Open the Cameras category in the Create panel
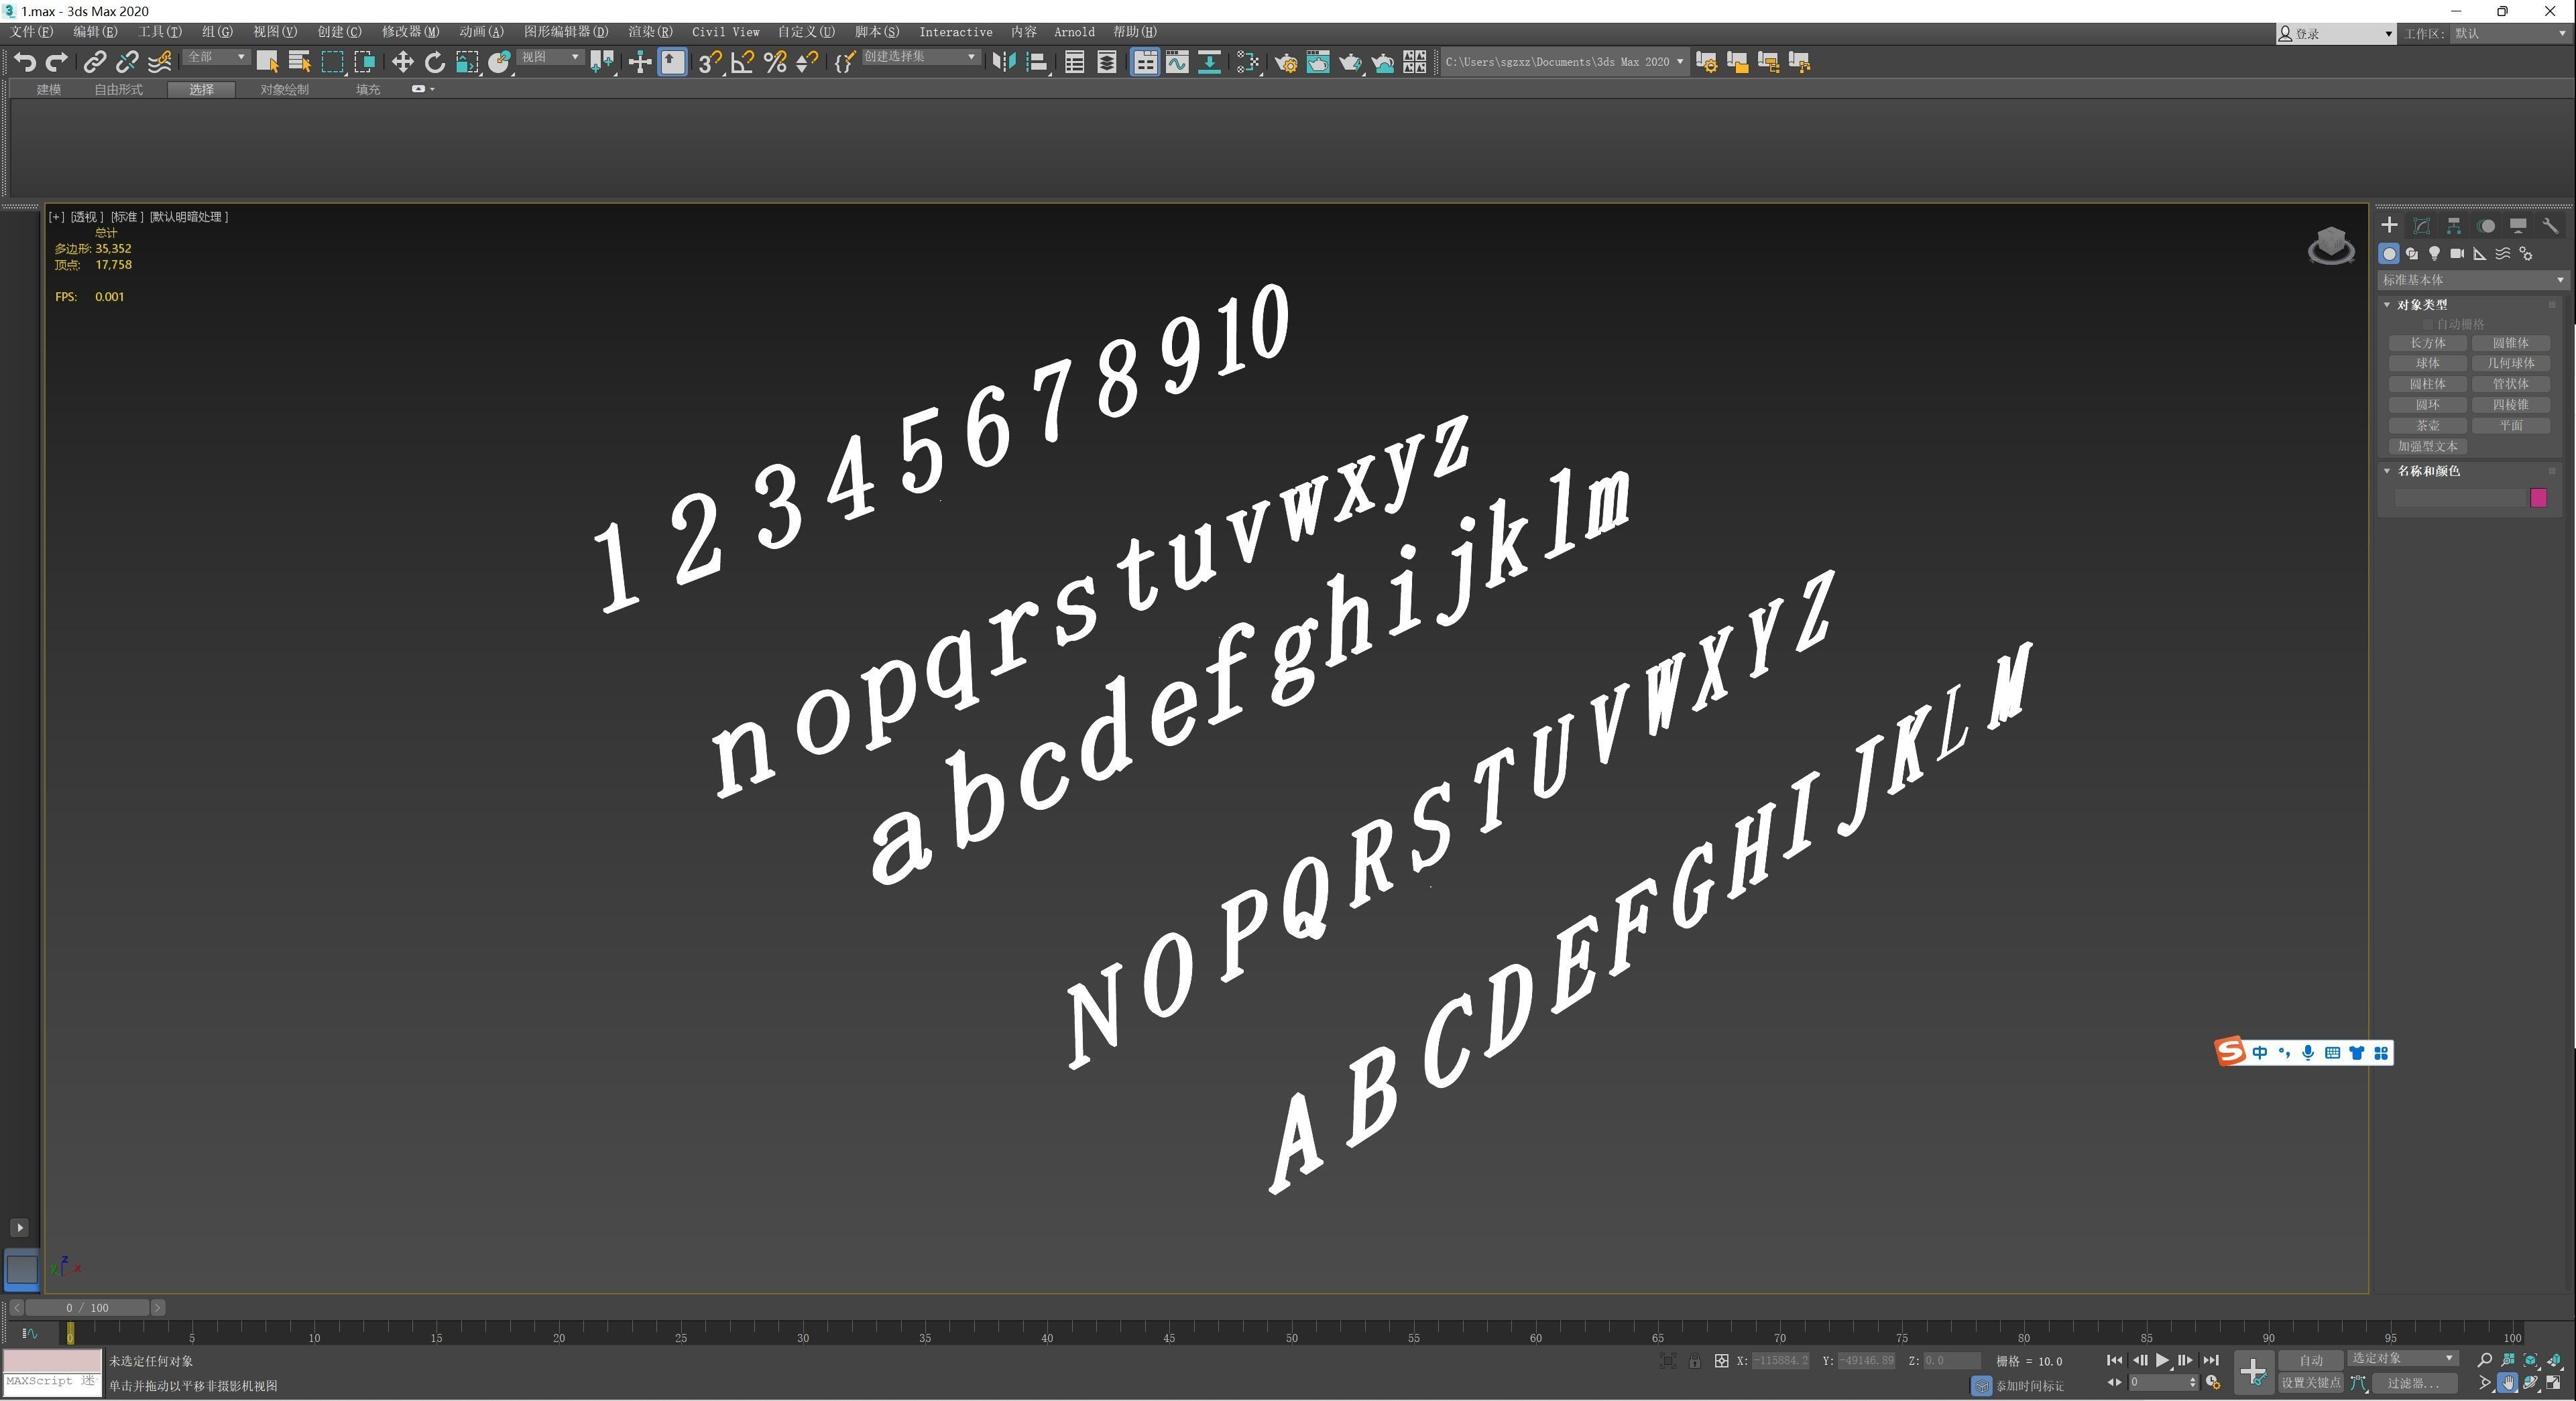2576x1401 pixels. tap(2458, 254)
